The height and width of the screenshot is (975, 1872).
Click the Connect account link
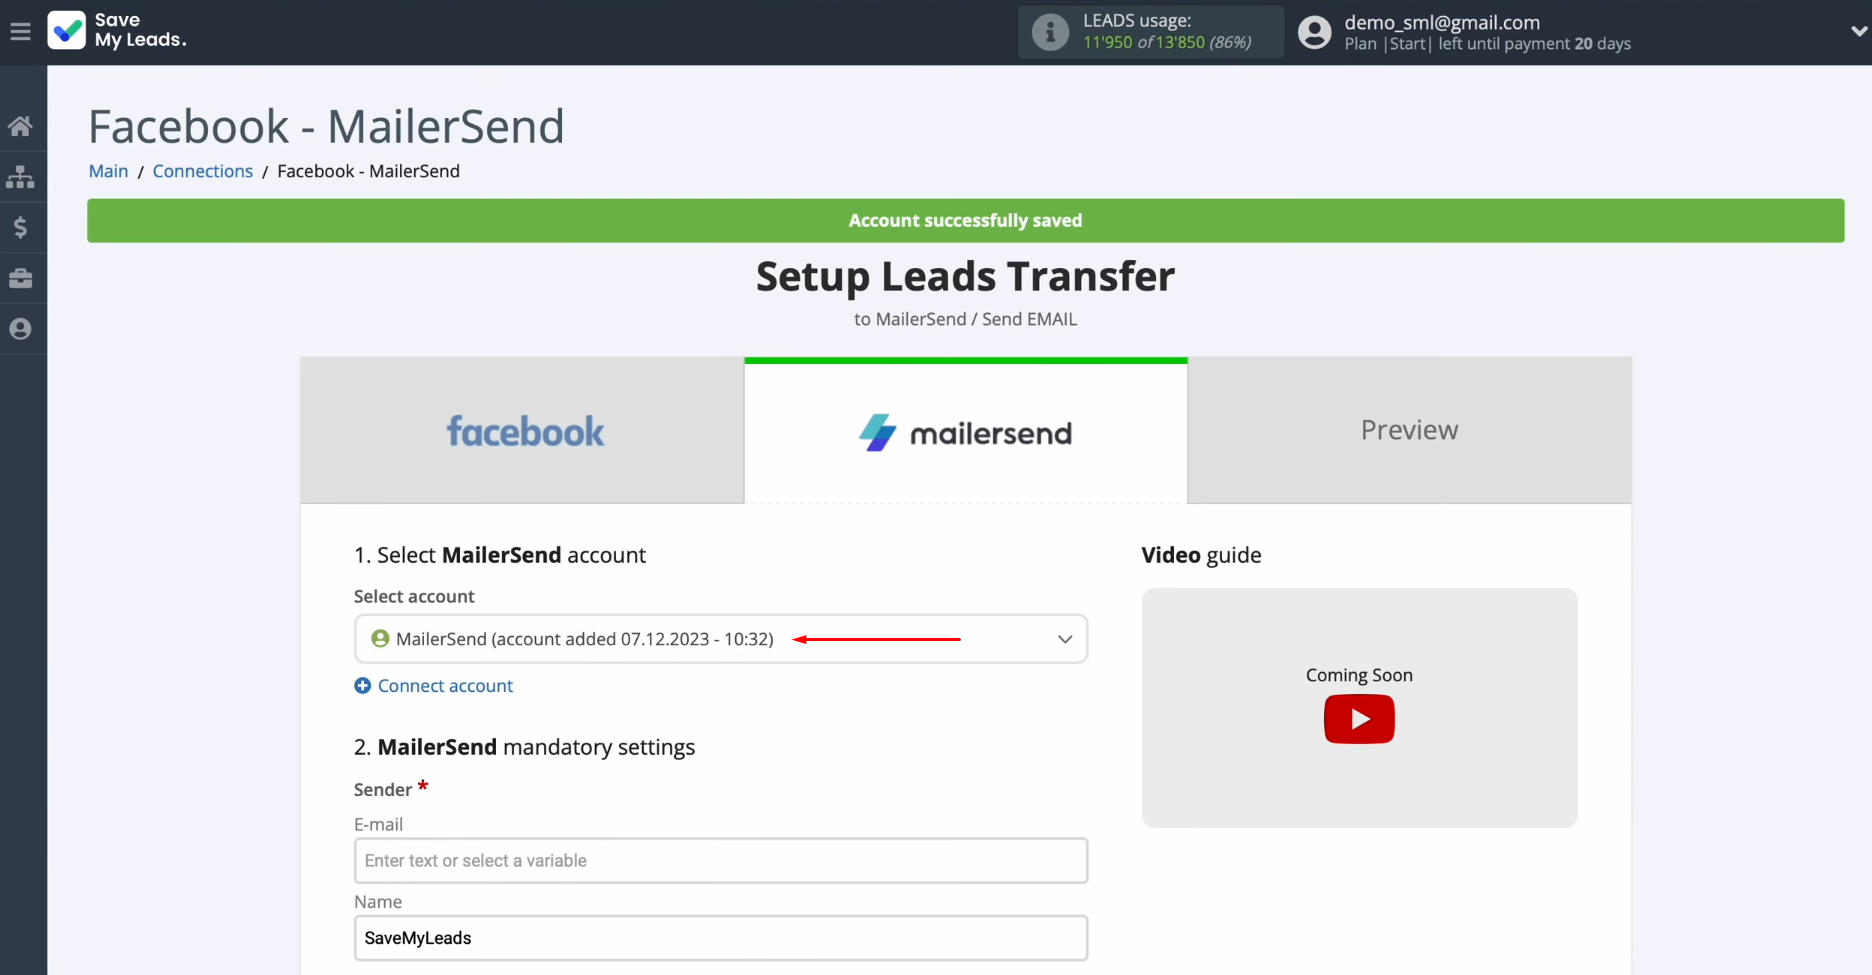click(445, 686)
